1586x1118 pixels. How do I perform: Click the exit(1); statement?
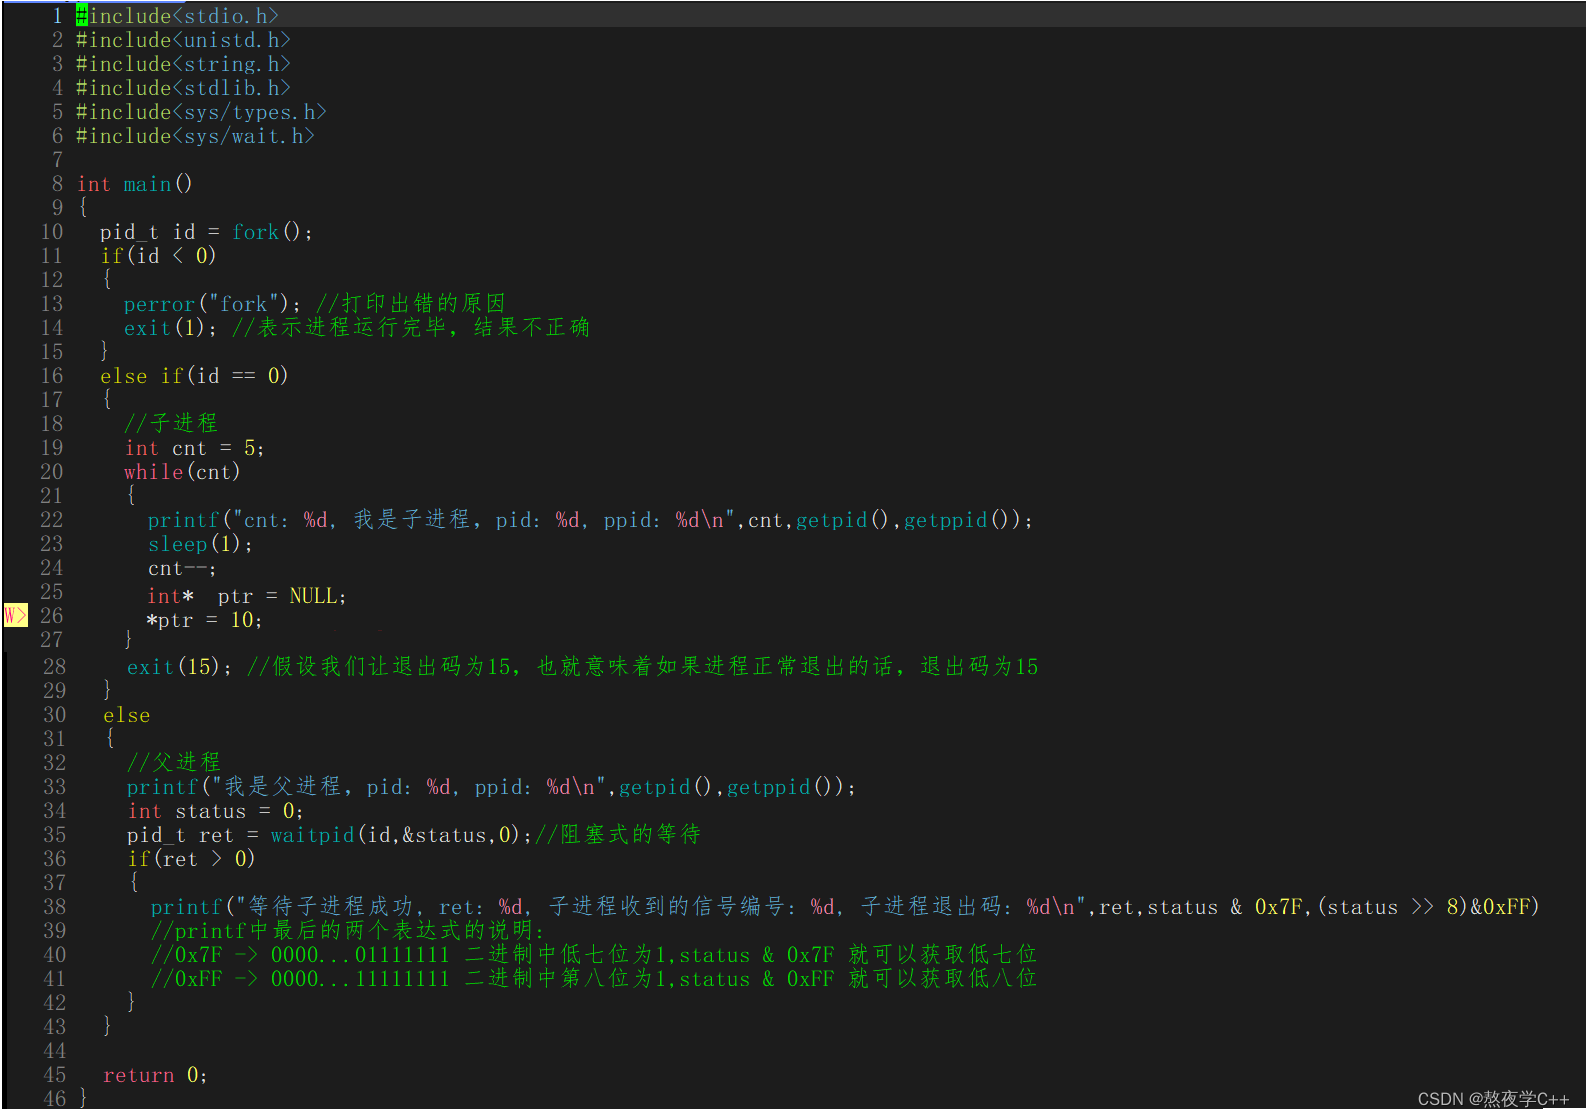click(171, 328)
